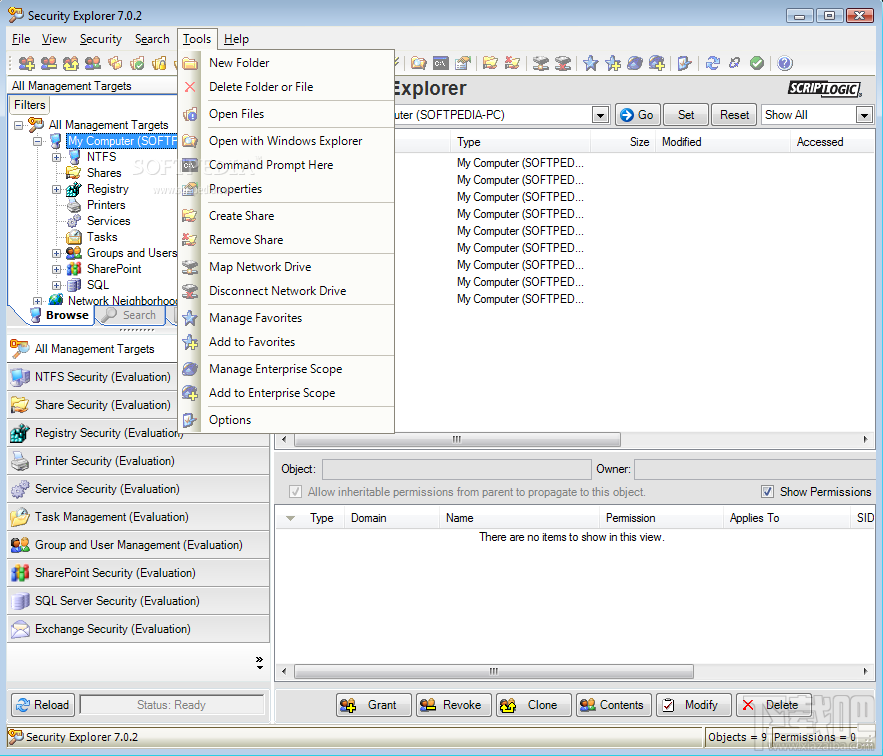
Task: Click the grant-permission toolbar icon with plus sign
Action: click(26, 63)
